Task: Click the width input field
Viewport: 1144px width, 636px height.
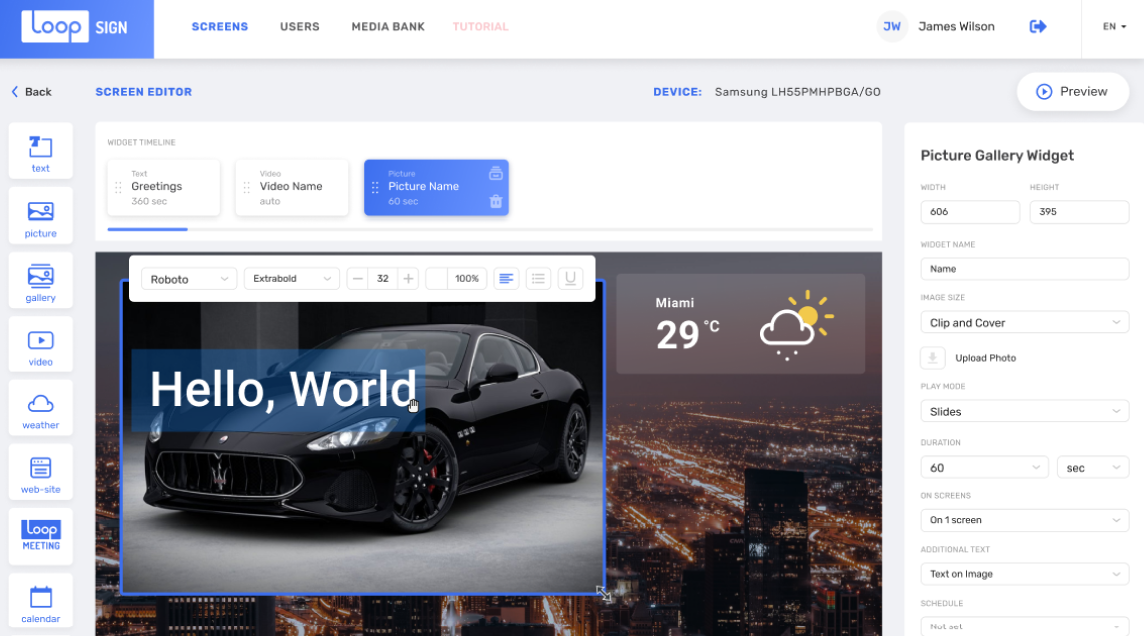Action: click(969, 212)
